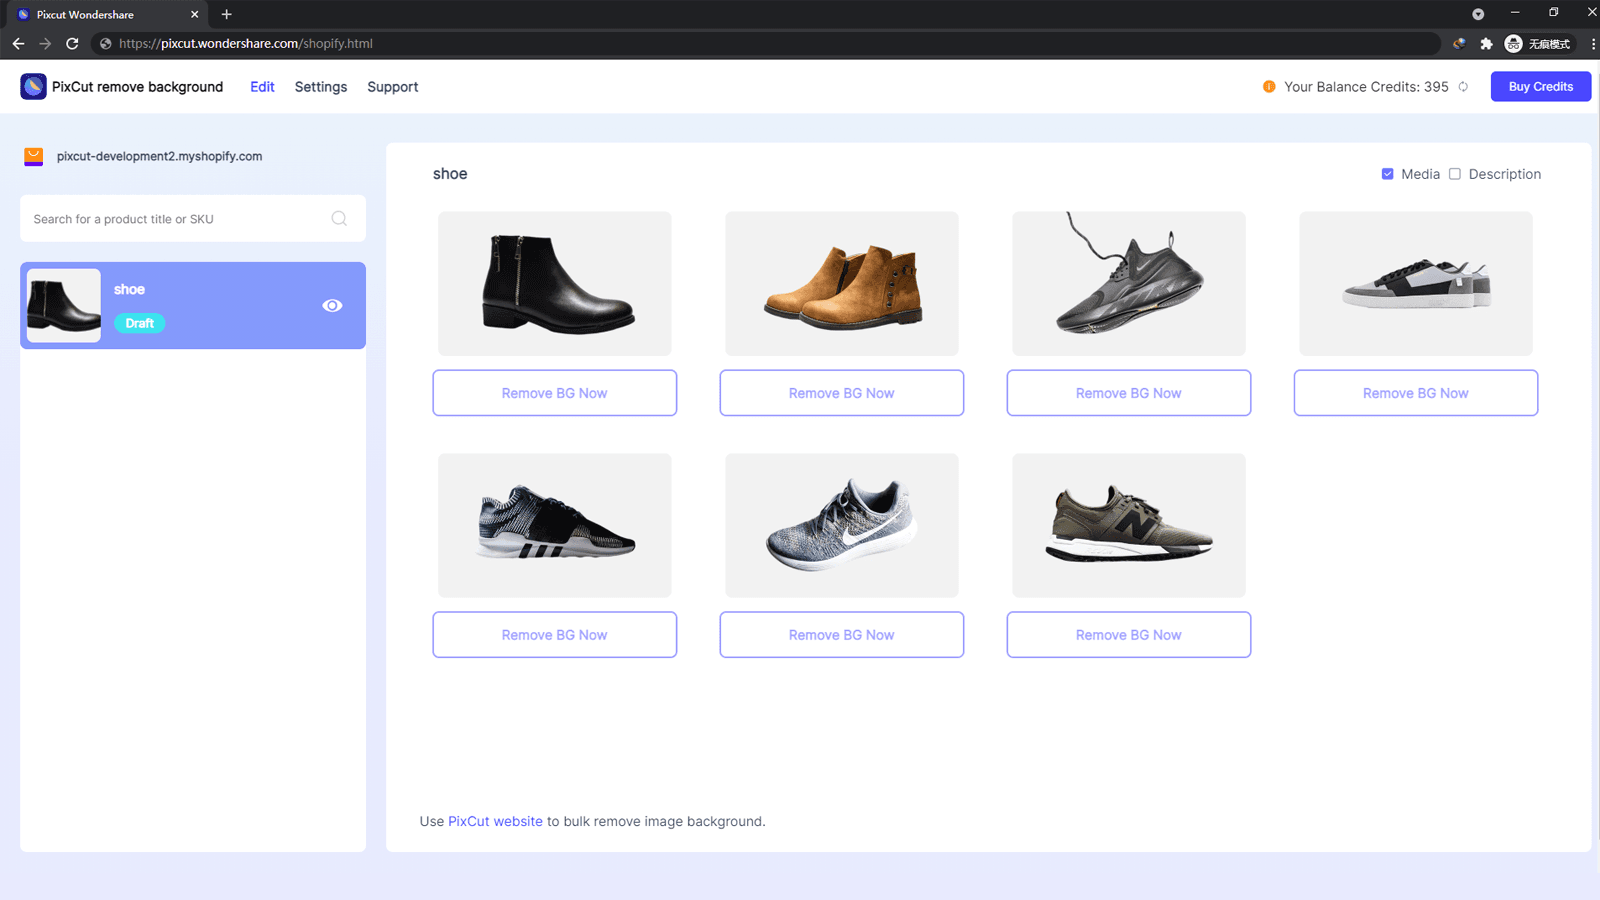Image resolution: width=1600 pixels, height=900 pixels.
Task: Click the Shopify store icon beside the store name
Action: coord(33,156)
